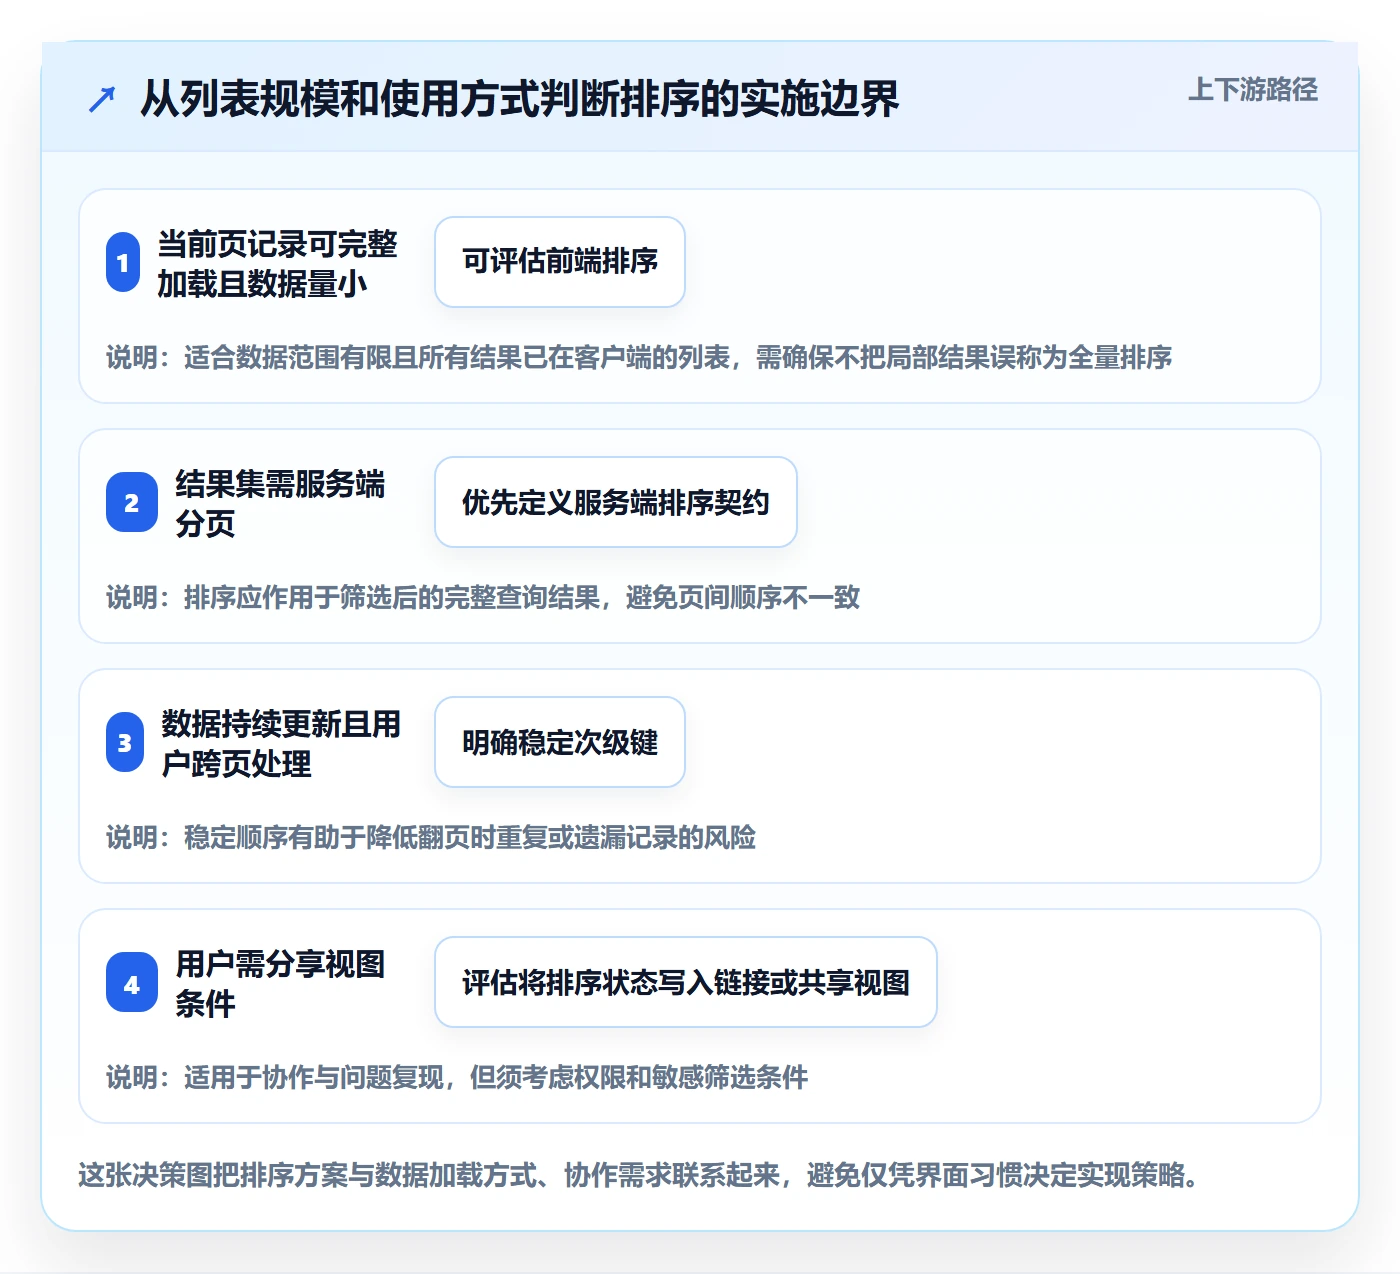Click note starting 说明:适合数据范围有限

[639, 357]
